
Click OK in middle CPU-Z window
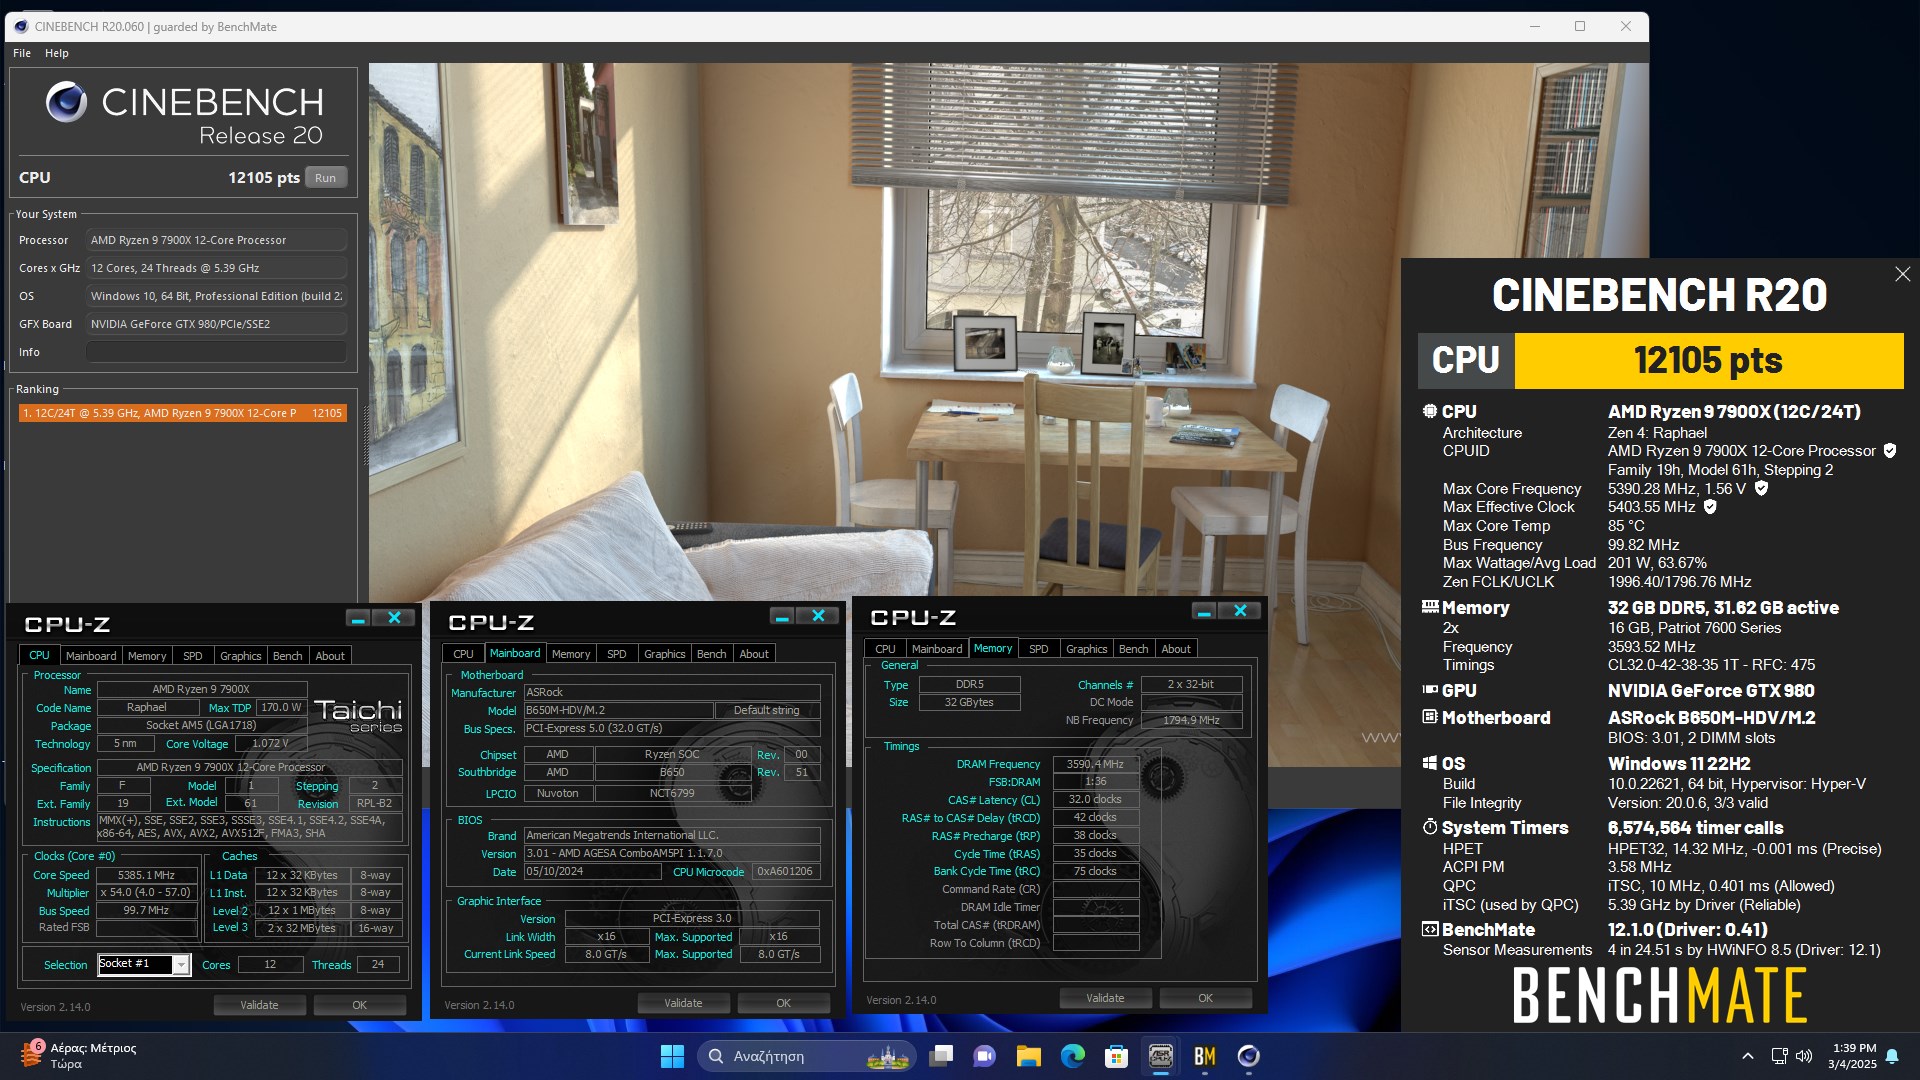coord(784,1003)
